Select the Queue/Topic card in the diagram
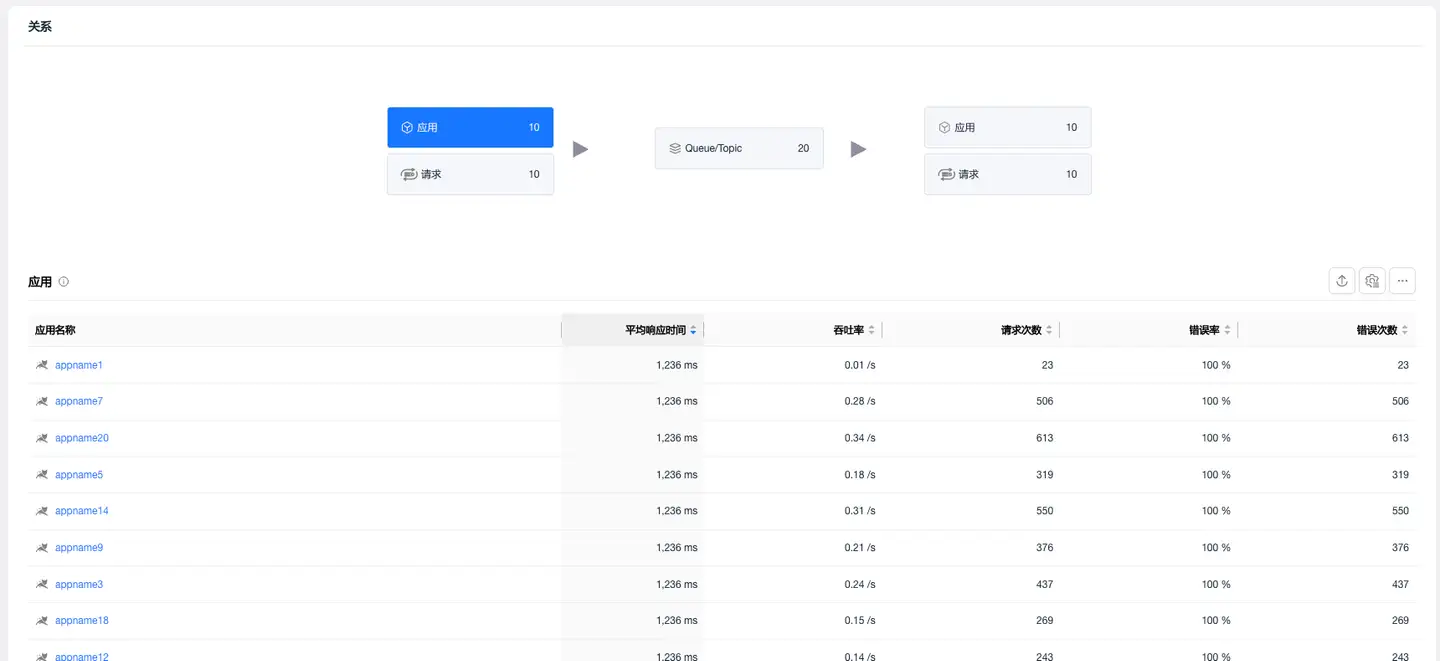 pyautogui.click(x=739, y=148)
